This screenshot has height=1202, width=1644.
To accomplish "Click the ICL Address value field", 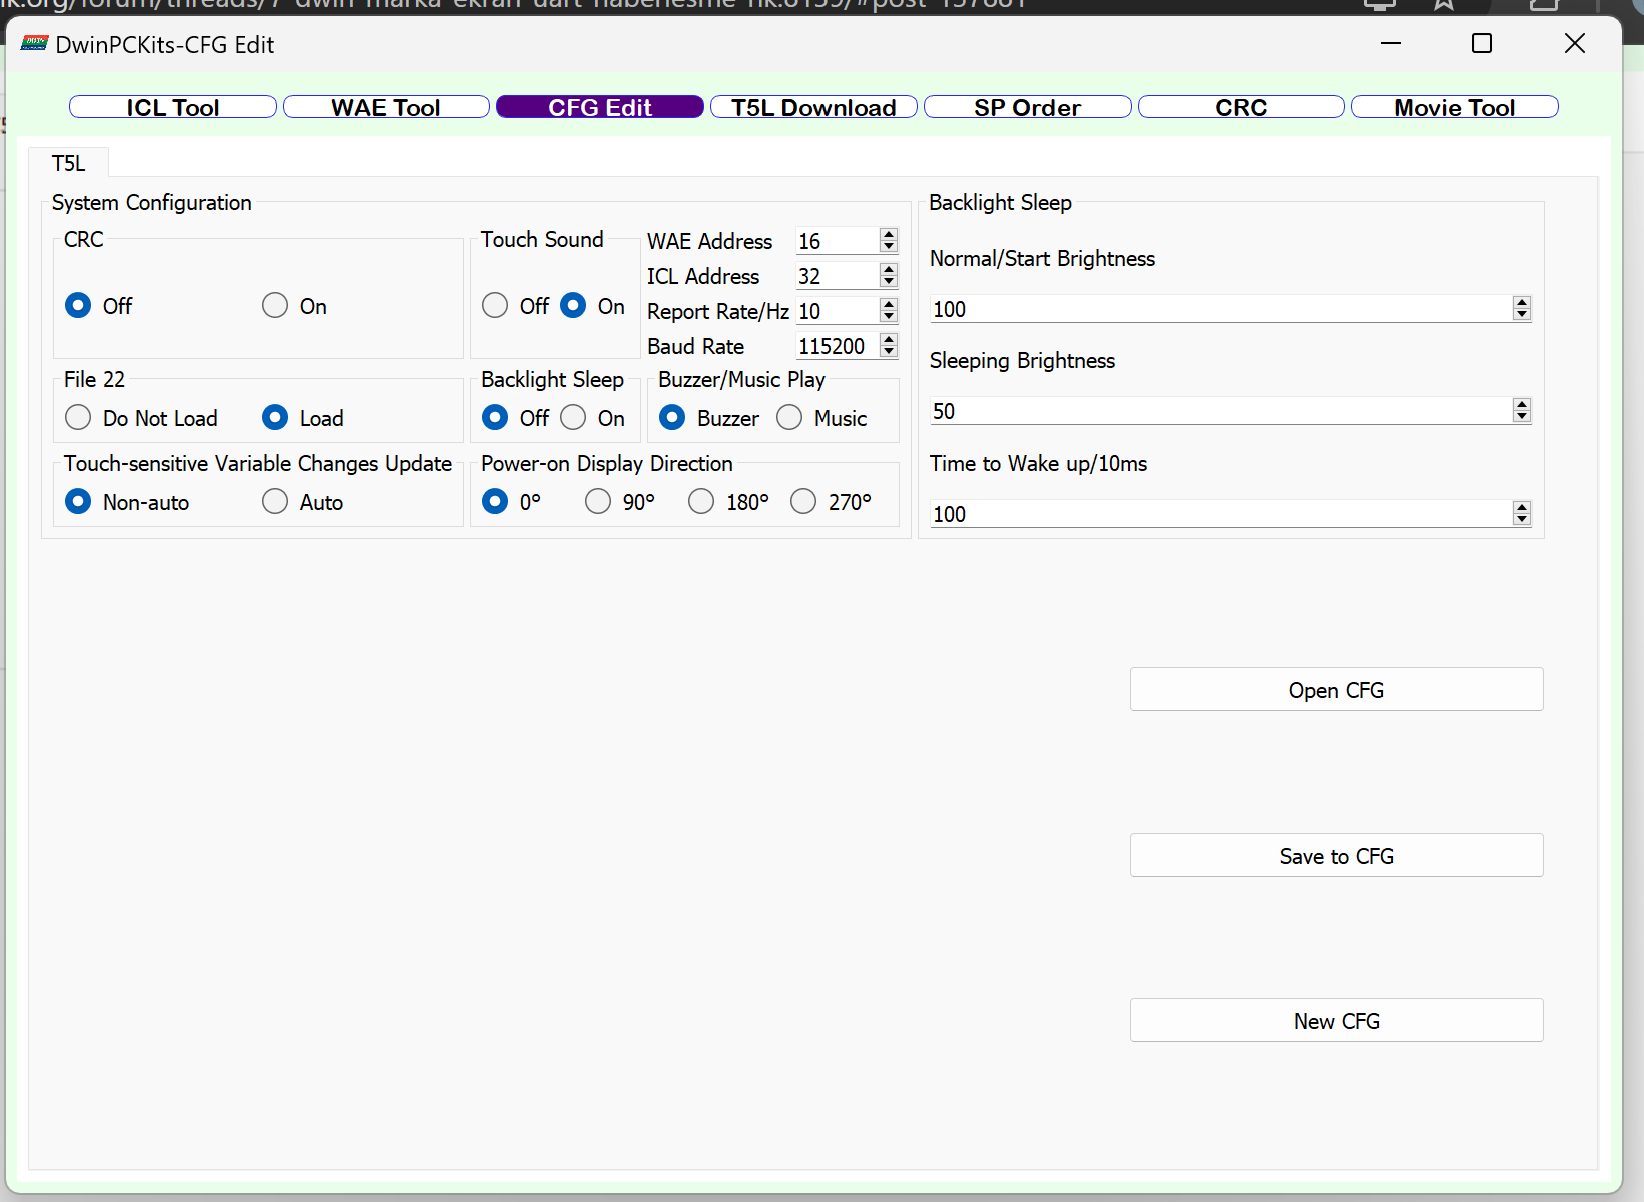I will 837,276.
